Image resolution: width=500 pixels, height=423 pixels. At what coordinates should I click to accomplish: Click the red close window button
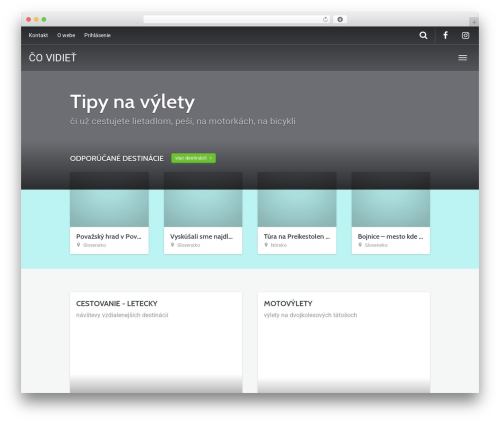[x=29, y=19]
